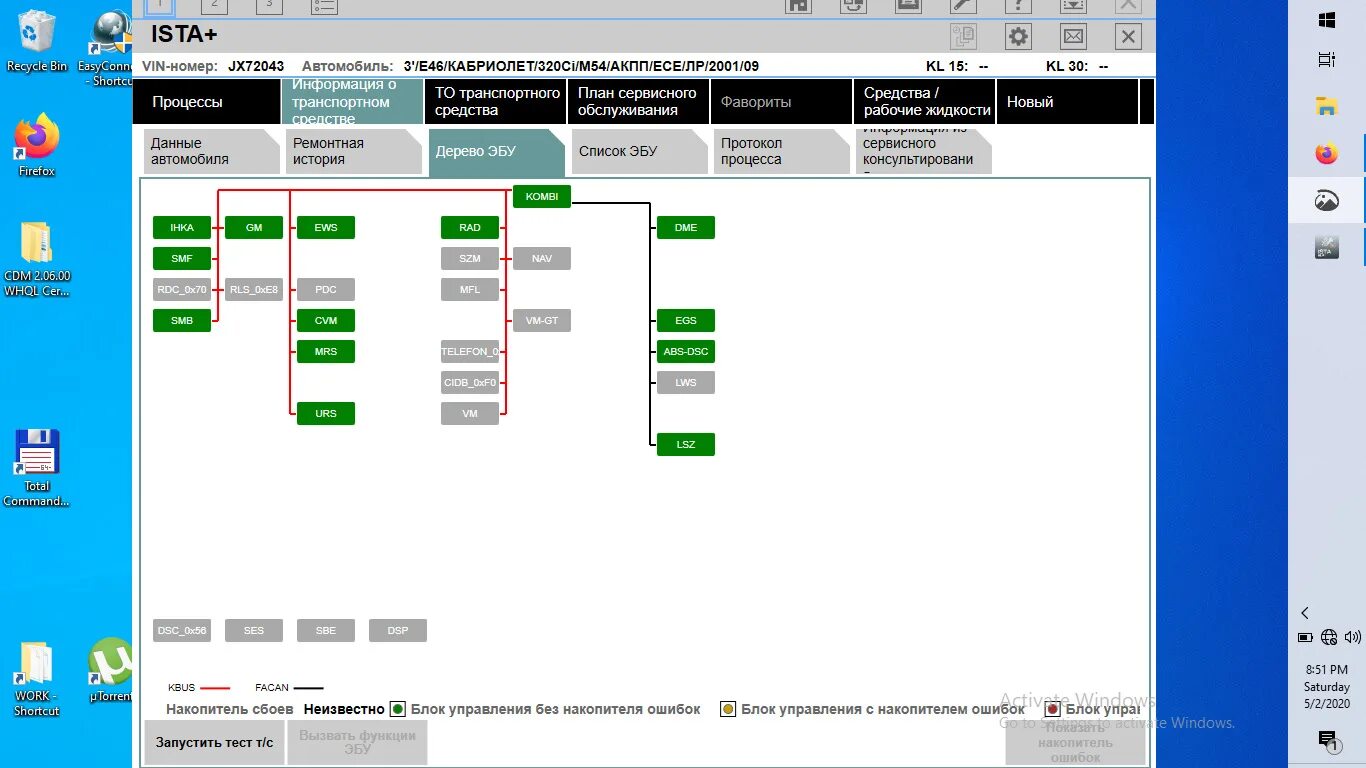Open Firefox desktop shortcut

[37, 146]
